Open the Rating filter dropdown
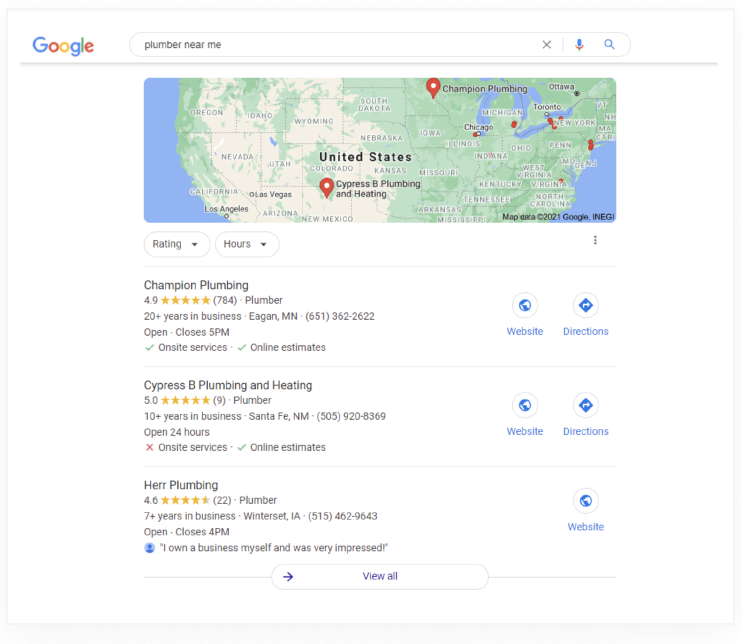Image resolution: width=742 pixels, height=644 pixels. coord(177,244)
